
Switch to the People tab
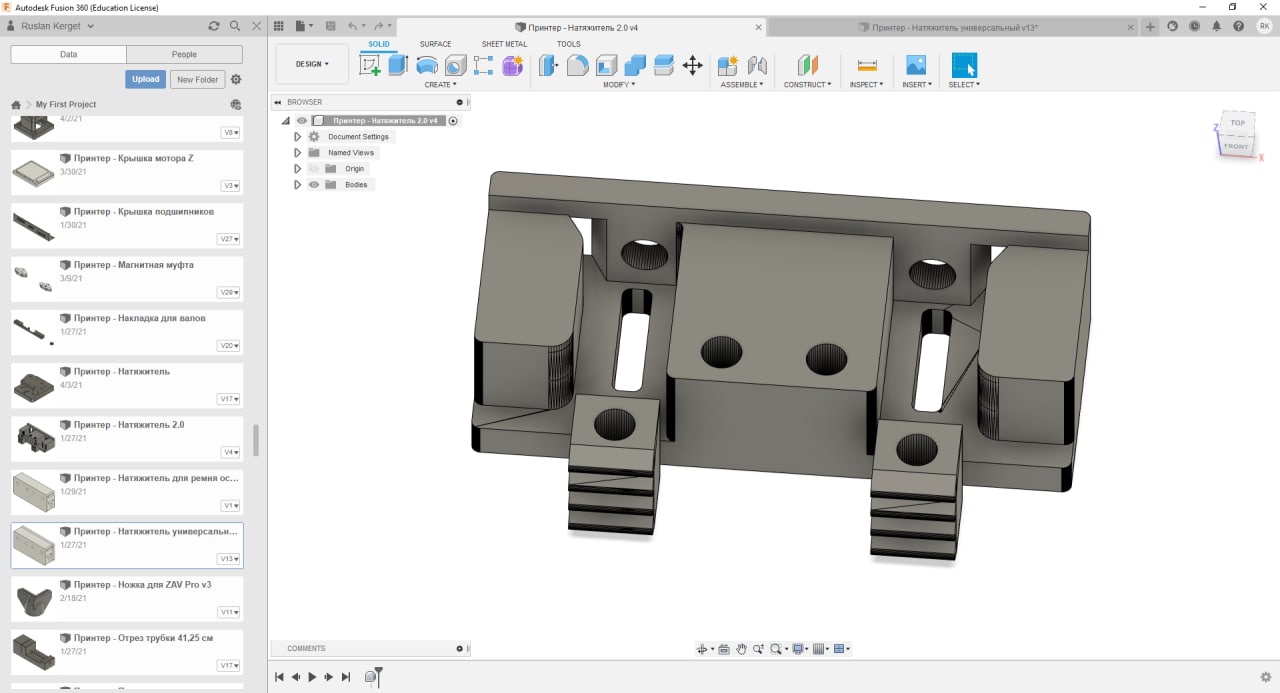[184, 54]
